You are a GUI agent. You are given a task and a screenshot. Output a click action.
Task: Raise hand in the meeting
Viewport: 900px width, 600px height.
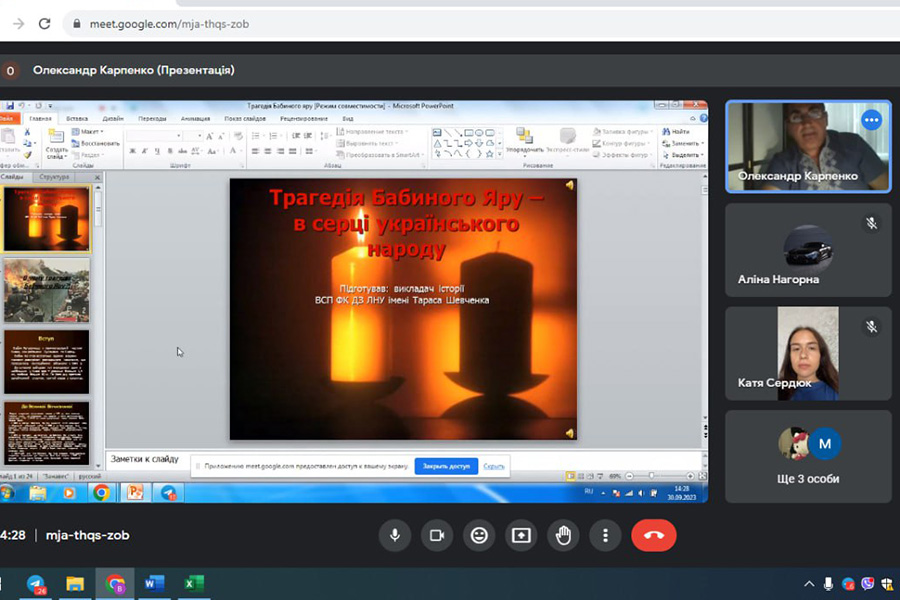pyautogui.click(x=563, y=535)
